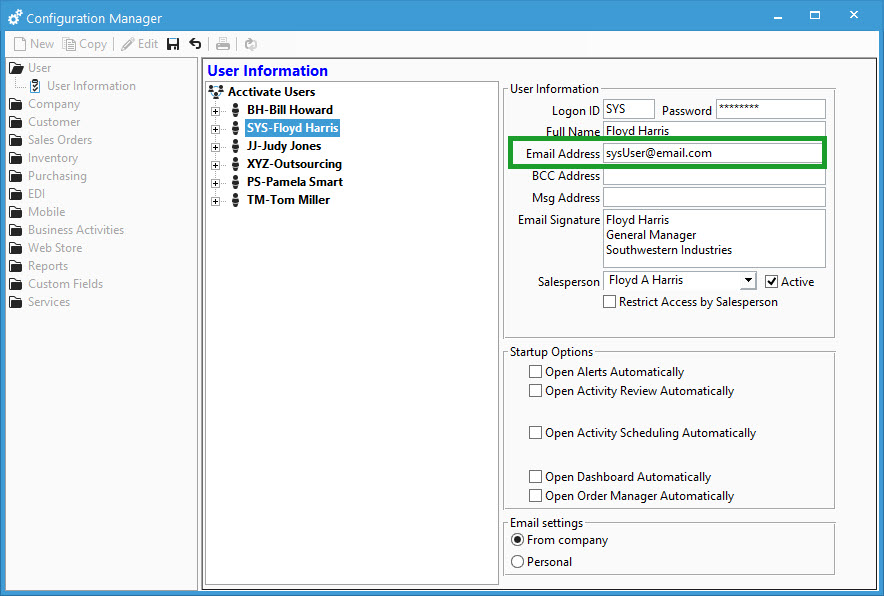
Task: Click the Save icon in the toolbar
Action: pyautogui.click(x=172, y=43)
